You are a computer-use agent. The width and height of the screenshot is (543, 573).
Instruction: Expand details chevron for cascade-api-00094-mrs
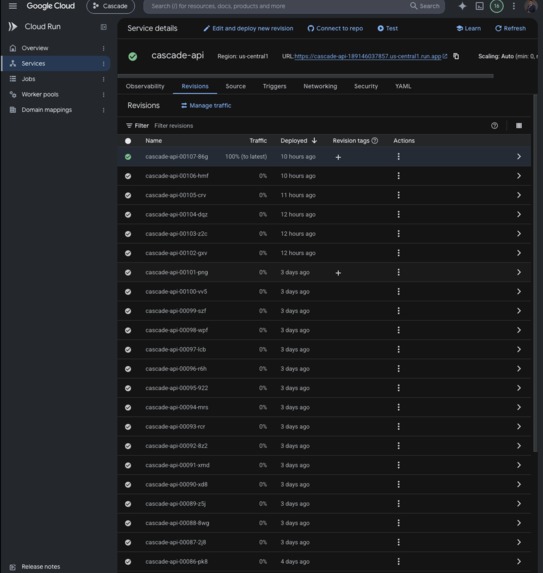coord(519,407)
